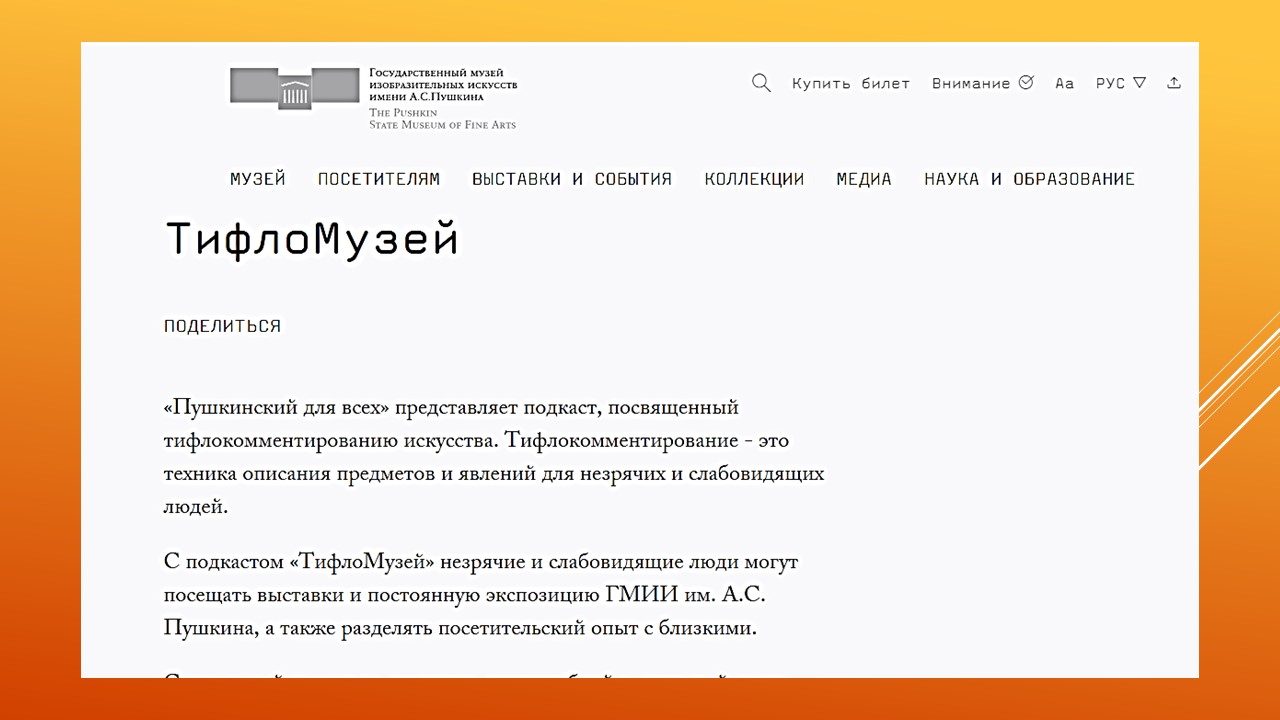Click the Pushkin Museum building logo
The image size is (1280, 720).
[294, 87]
